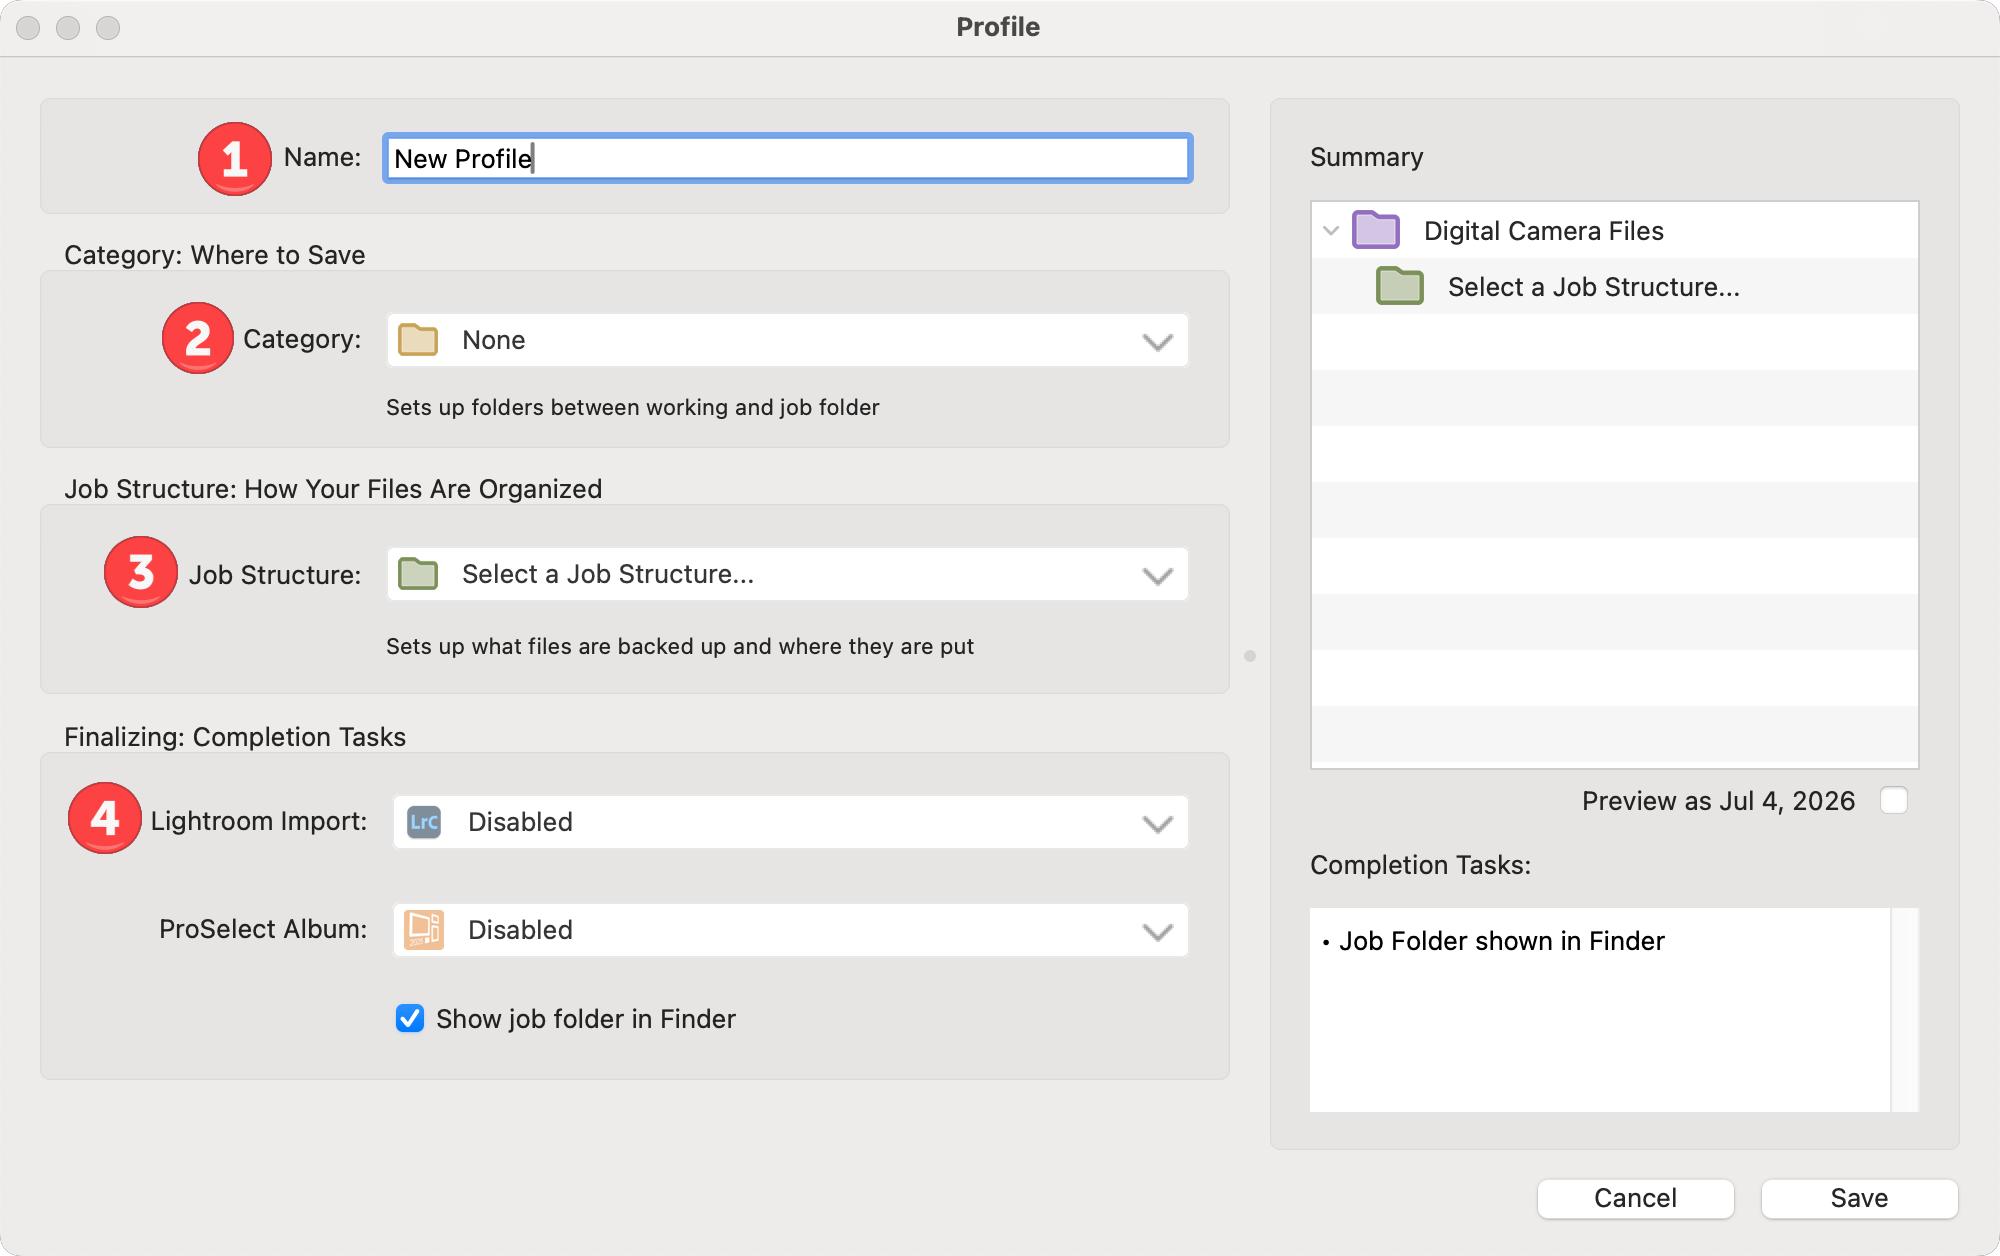This screenshot has width=2000, height=1256.
Task: Collapse the Digital Camera Files tree row
Action: tap(1331, 231)
